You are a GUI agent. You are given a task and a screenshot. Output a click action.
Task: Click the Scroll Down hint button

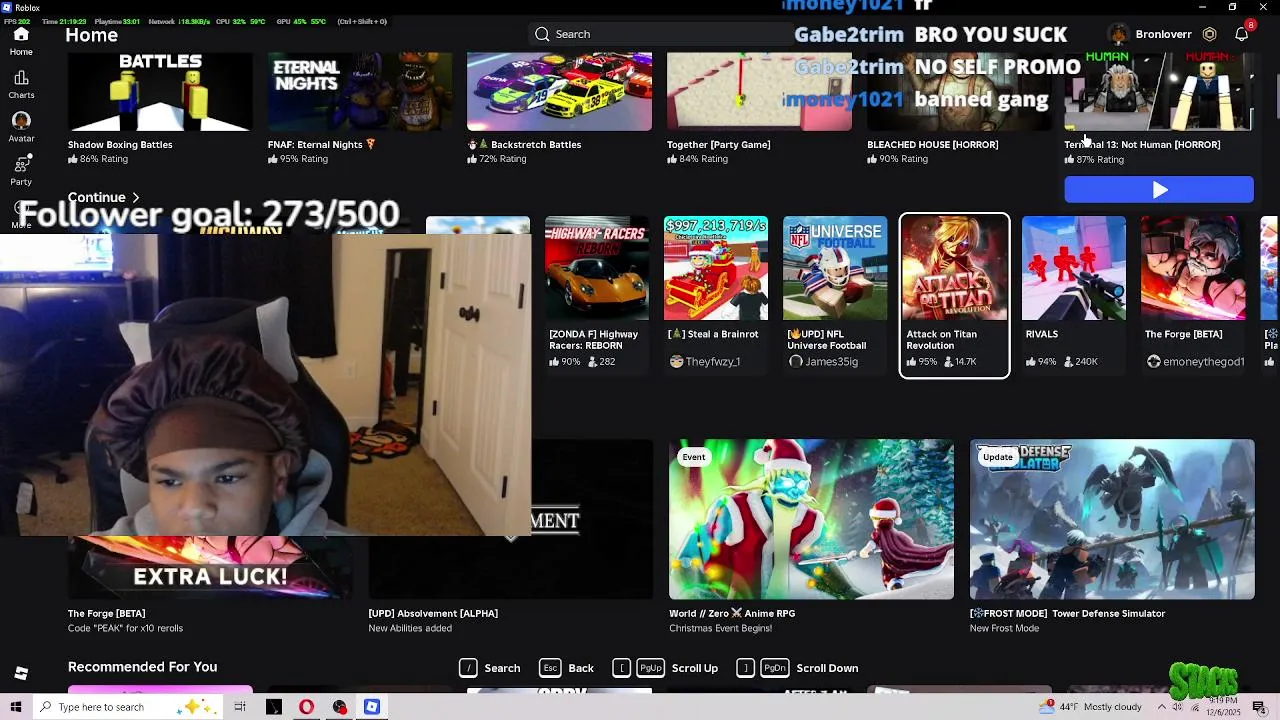(x=798, y=668)
